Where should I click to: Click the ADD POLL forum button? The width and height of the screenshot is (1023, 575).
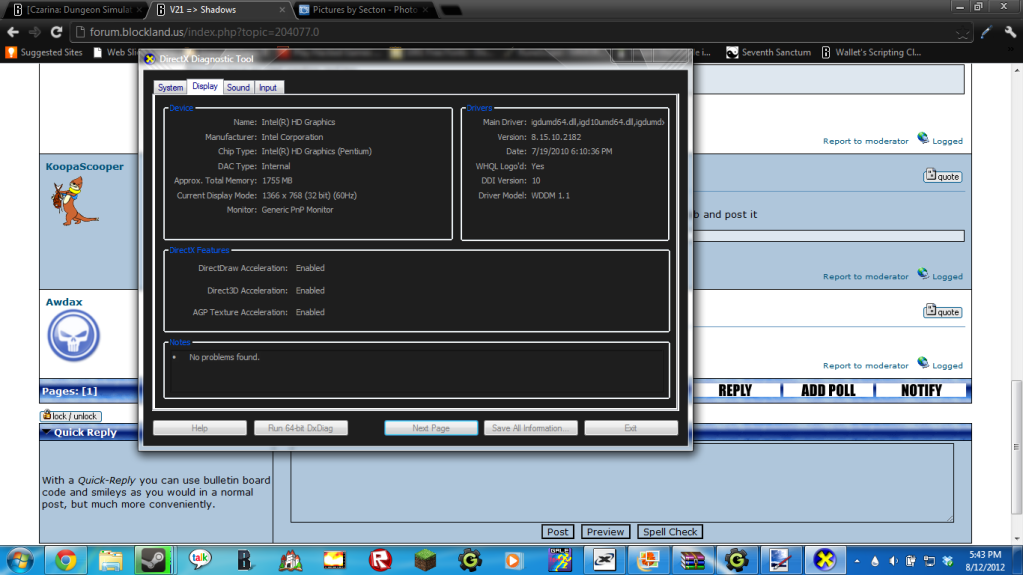pyautogui.click(x=828, y=390)
